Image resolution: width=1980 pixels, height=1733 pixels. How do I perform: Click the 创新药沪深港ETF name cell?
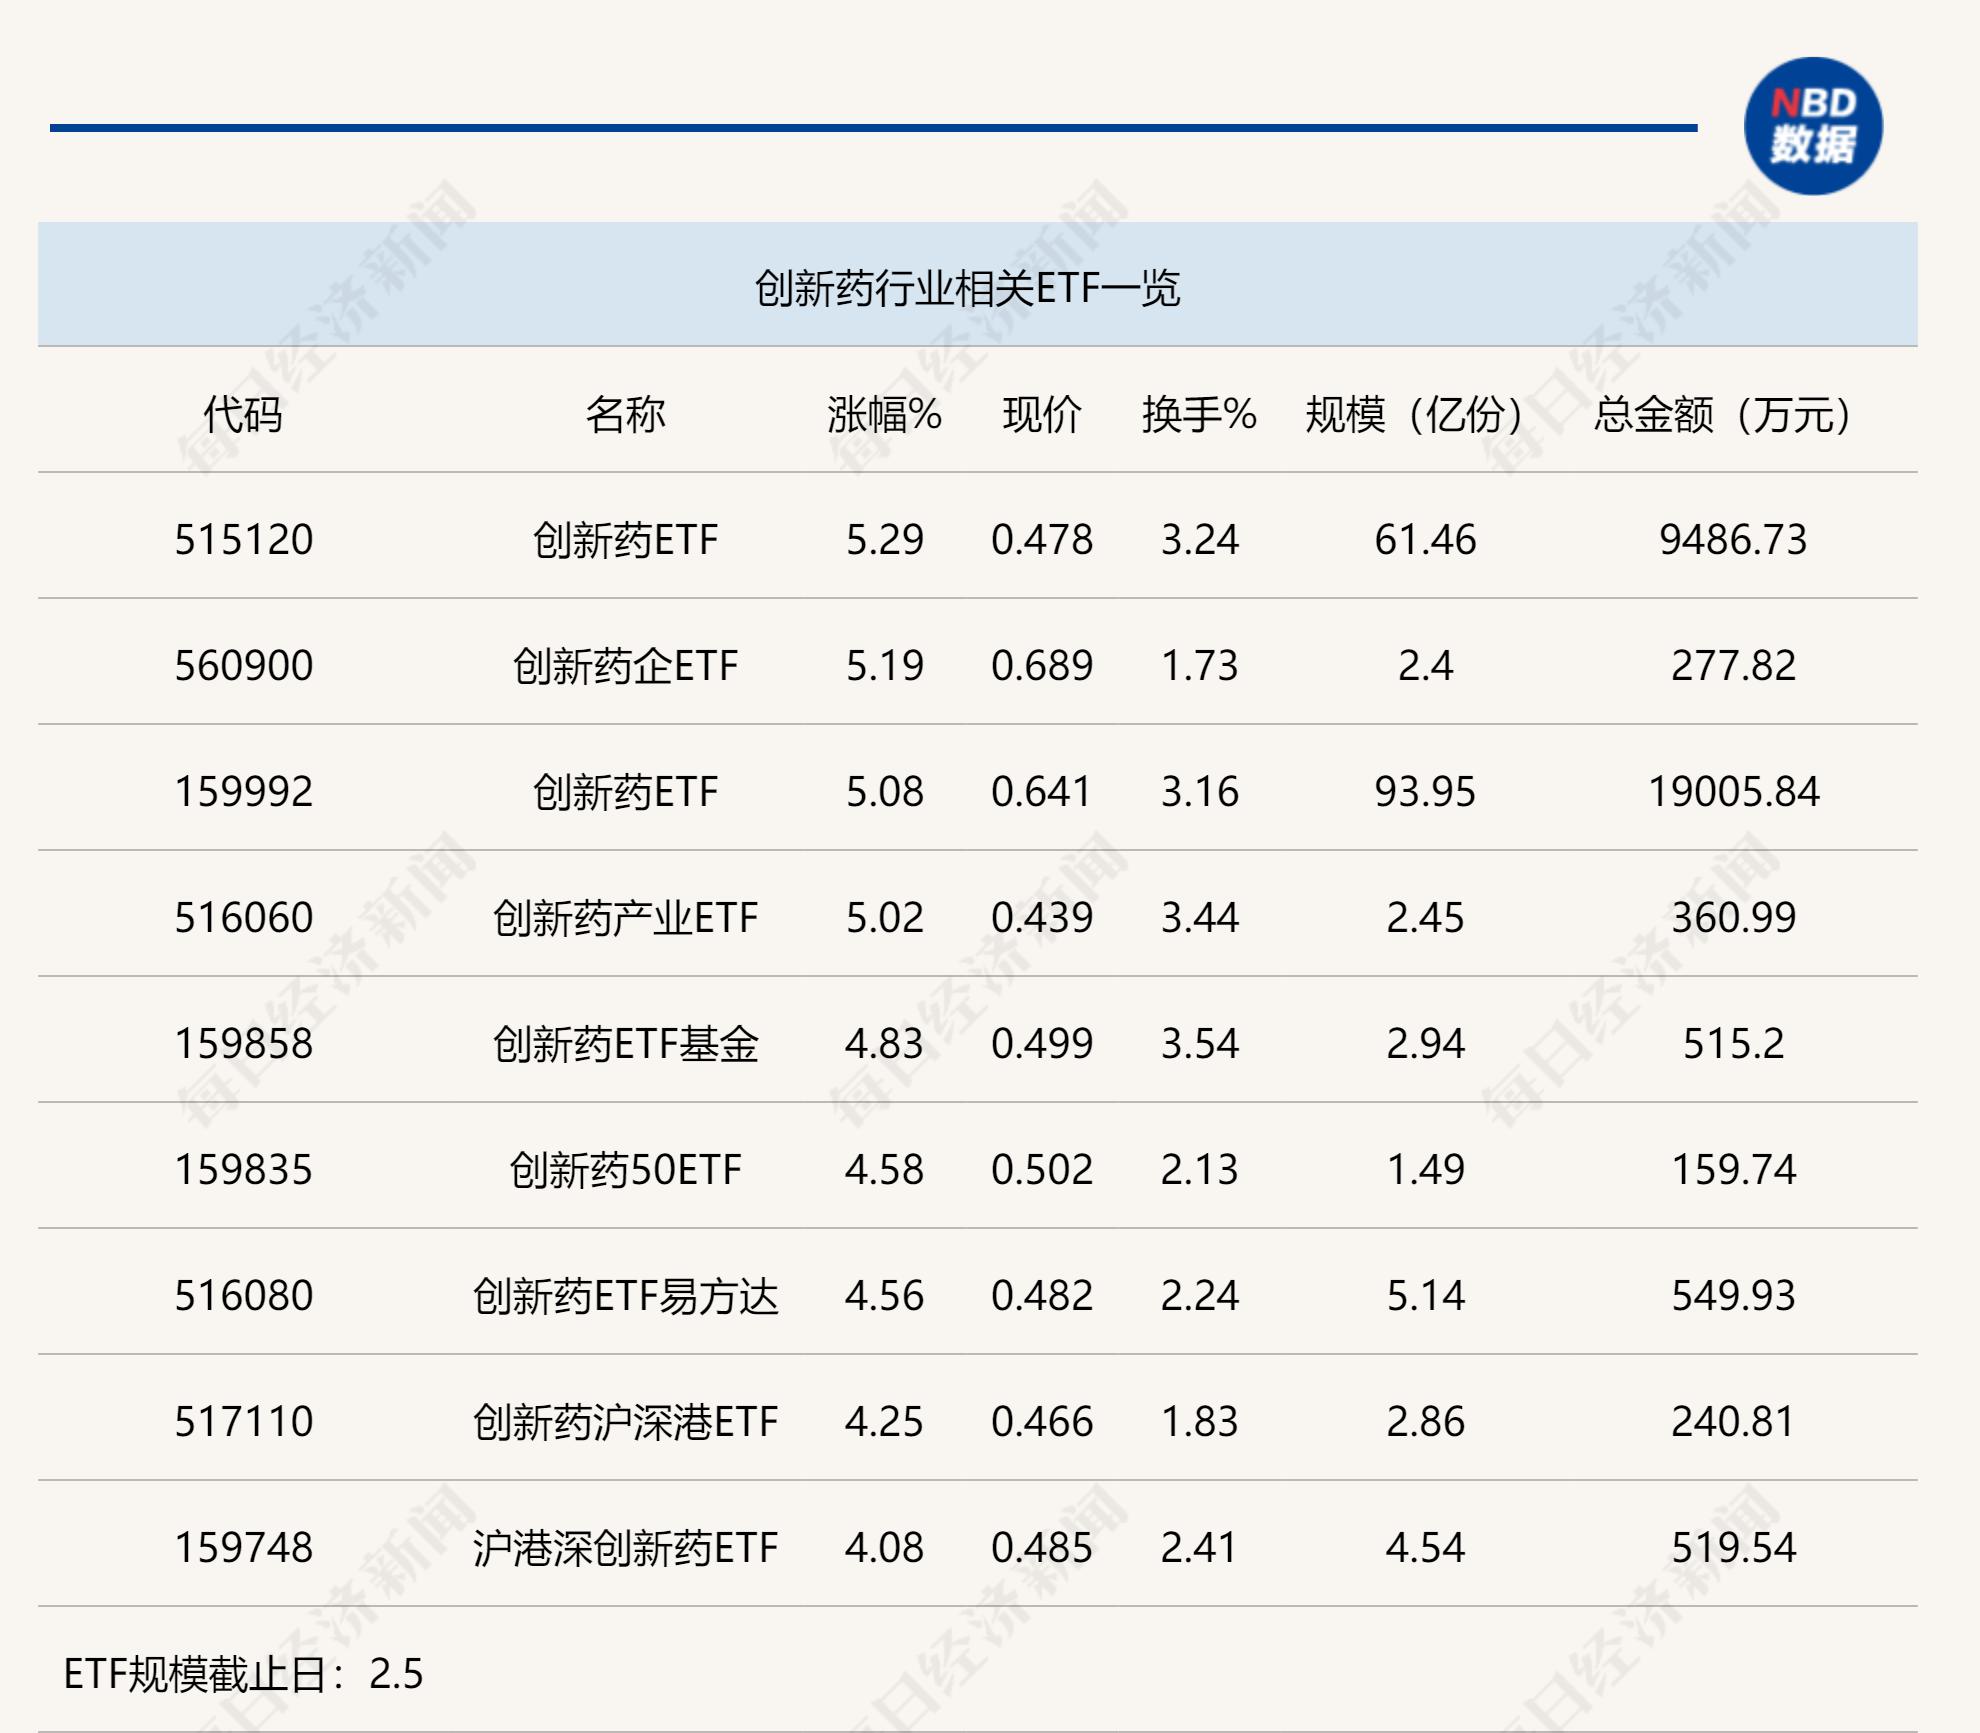tap(625, 1422)
